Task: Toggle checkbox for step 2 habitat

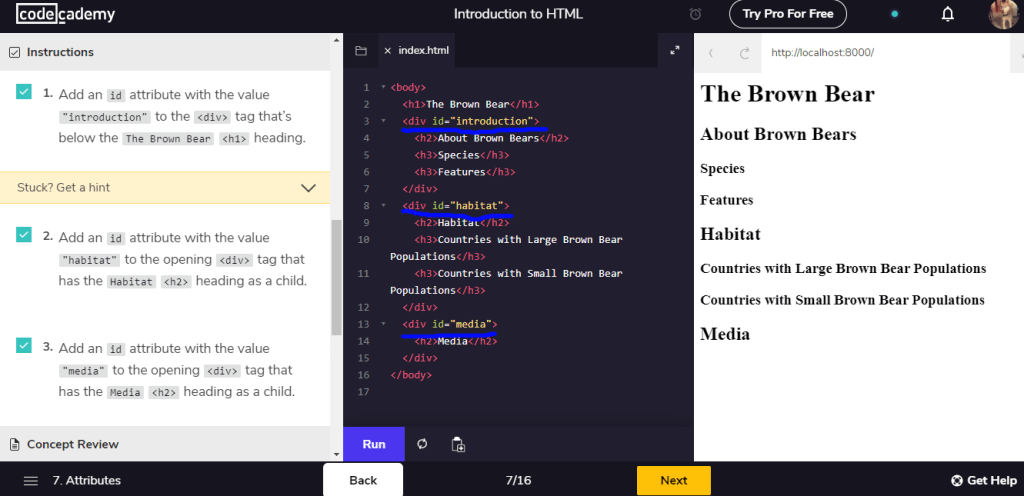Action: 24,235
